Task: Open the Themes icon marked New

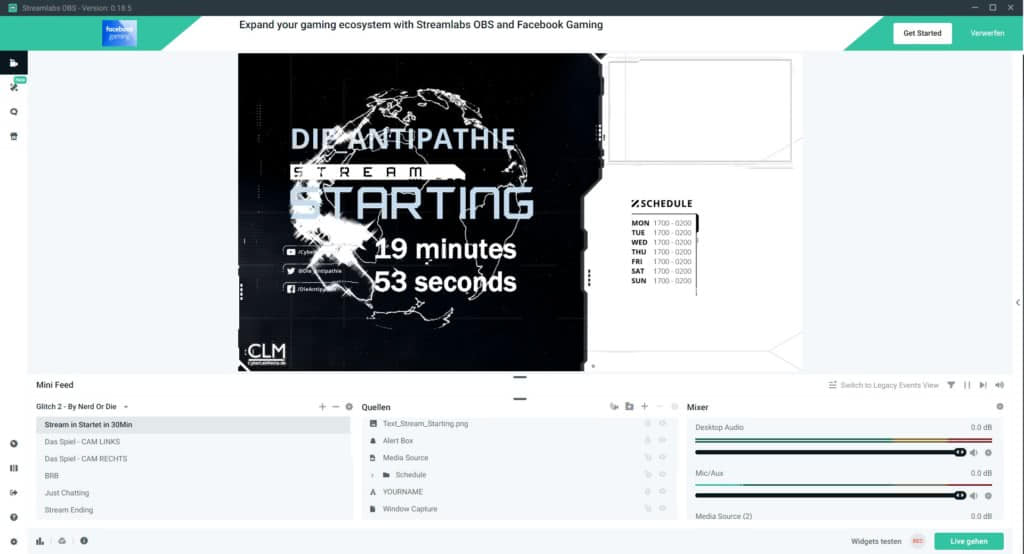Action: [14, 88]
